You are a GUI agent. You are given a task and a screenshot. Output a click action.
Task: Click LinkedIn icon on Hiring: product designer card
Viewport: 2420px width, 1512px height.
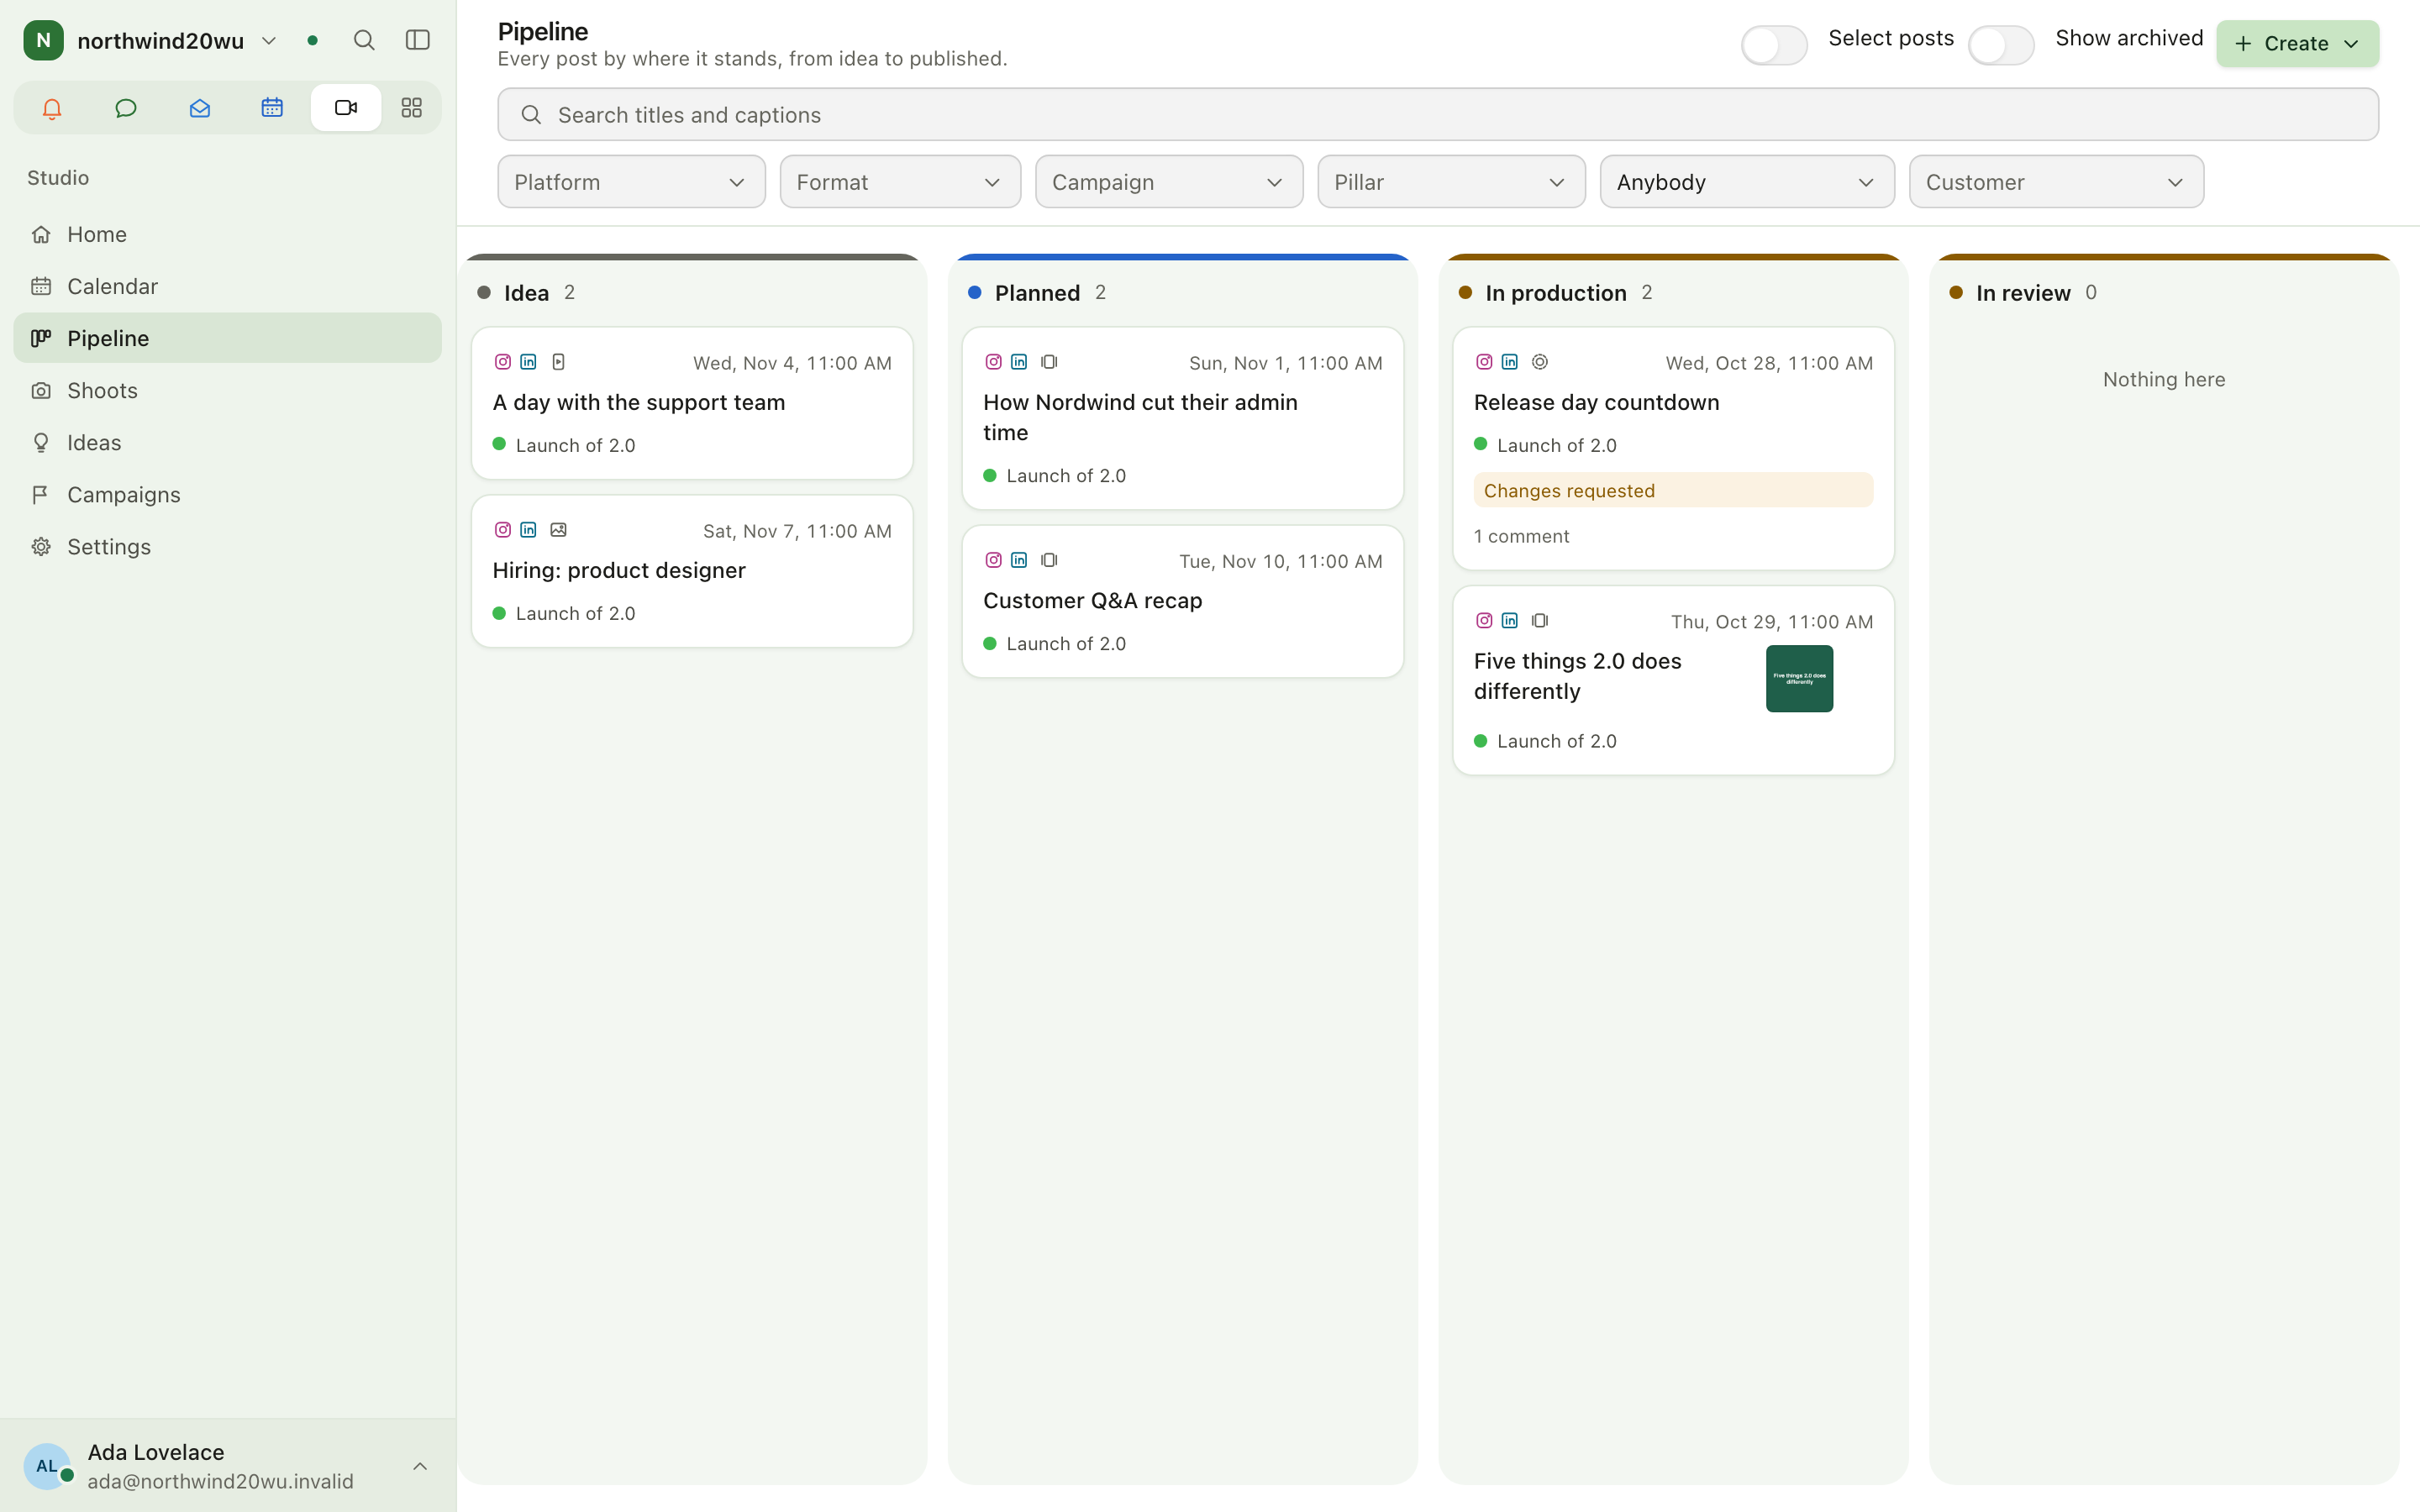tap(528, 530)
